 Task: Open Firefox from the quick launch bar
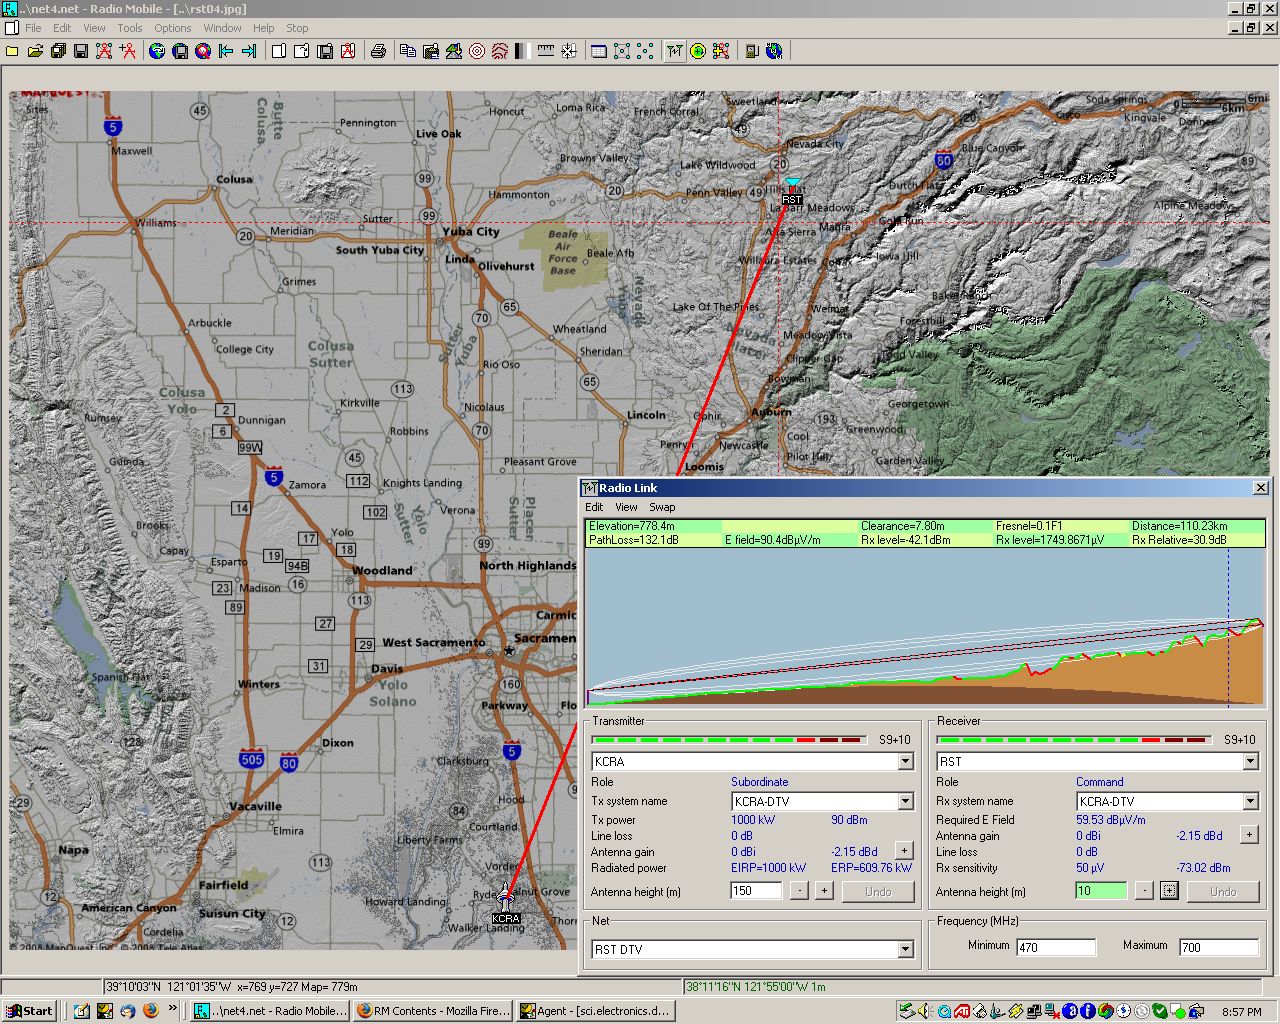coord(150,1011)
